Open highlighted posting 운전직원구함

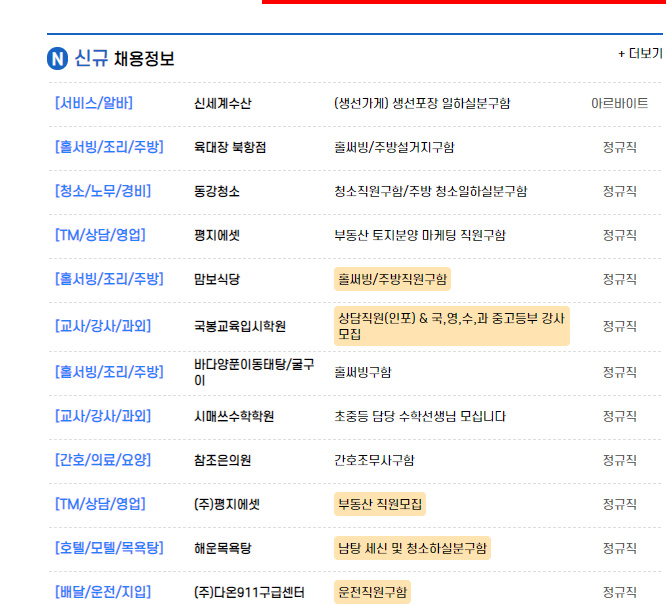pyautogui.click(x=372, y=592)
